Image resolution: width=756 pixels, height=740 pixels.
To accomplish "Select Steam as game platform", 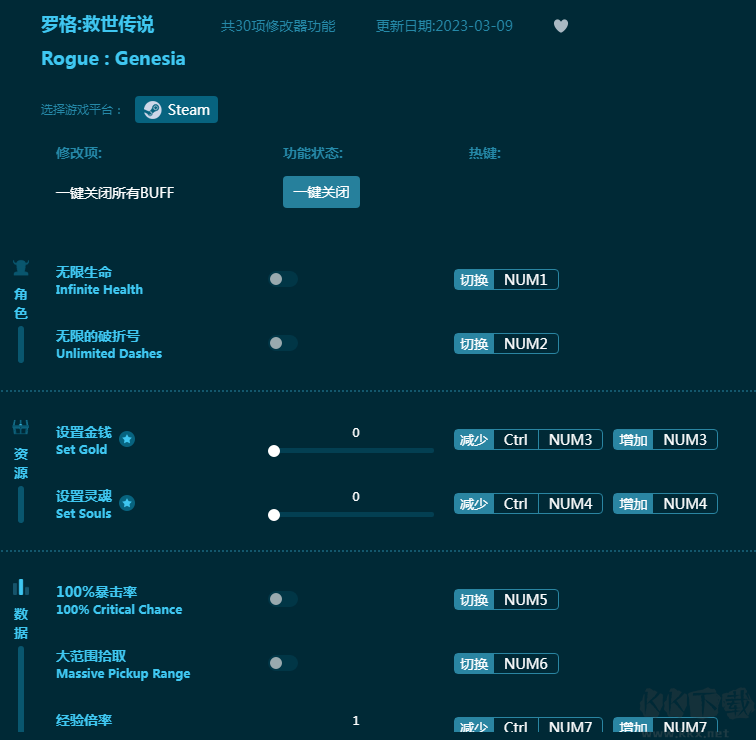I will coord(177,110).
